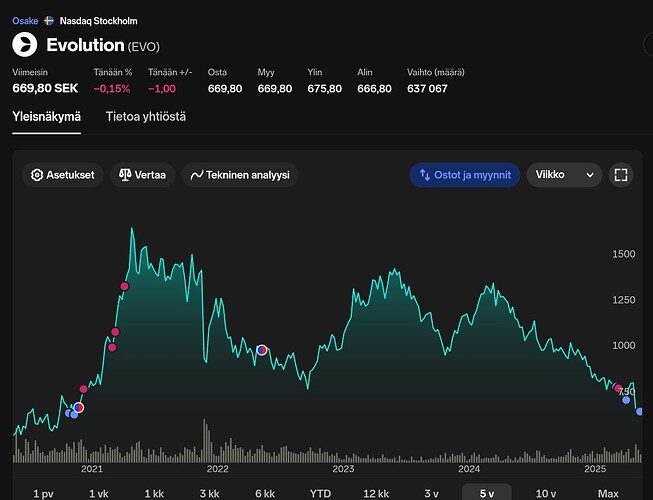Click the last blue buy marker at chart end
Screen dimensions: 653x500
(640, 411)
